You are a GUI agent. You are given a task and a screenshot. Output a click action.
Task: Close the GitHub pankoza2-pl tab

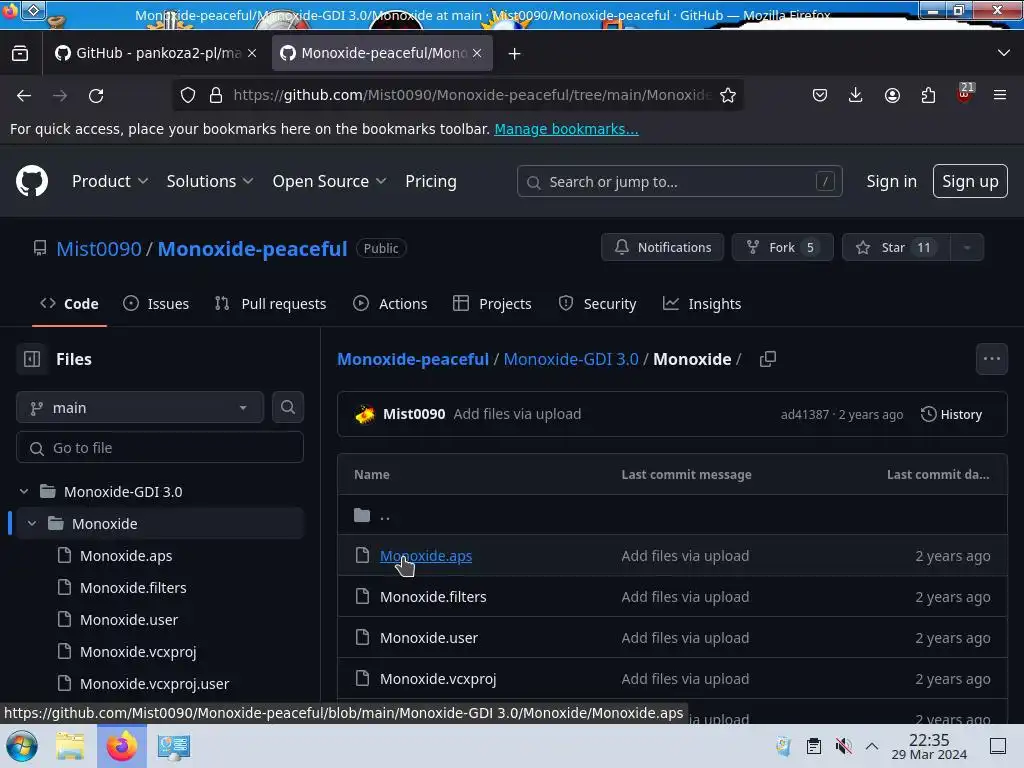click(x=252, y=53)
